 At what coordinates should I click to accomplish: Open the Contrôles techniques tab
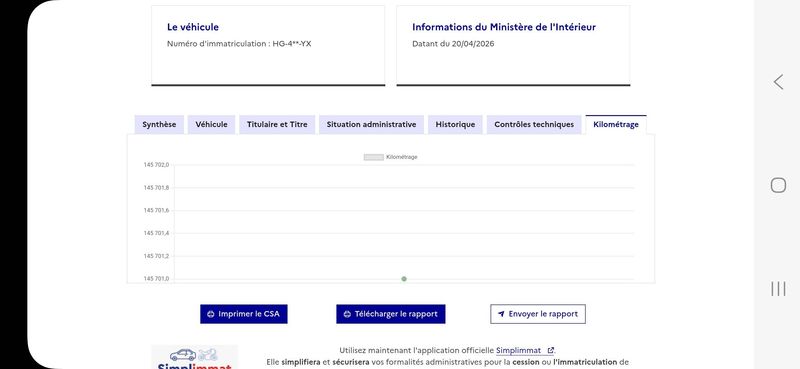[x=534, y=125]
